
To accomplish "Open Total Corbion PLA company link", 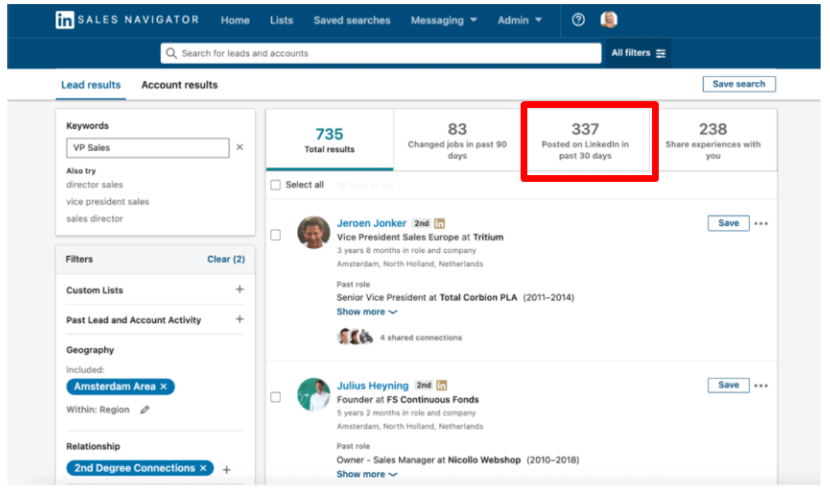I will (x=478, y=297).
